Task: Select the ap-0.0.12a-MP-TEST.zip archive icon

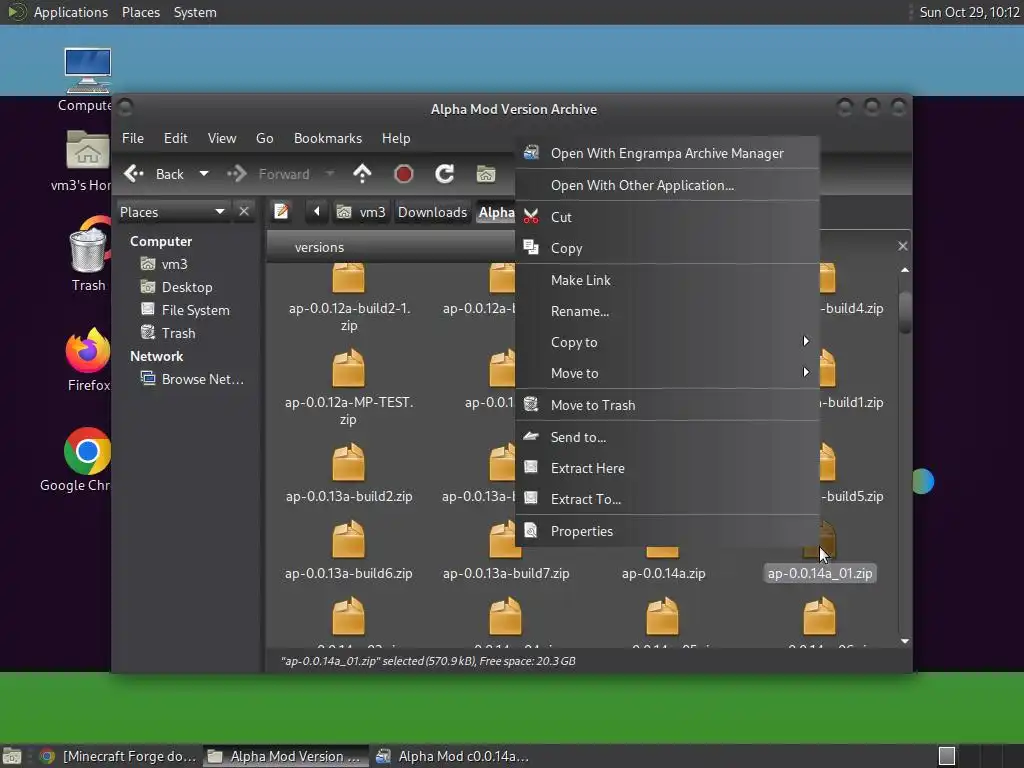Action: (349, 368)
